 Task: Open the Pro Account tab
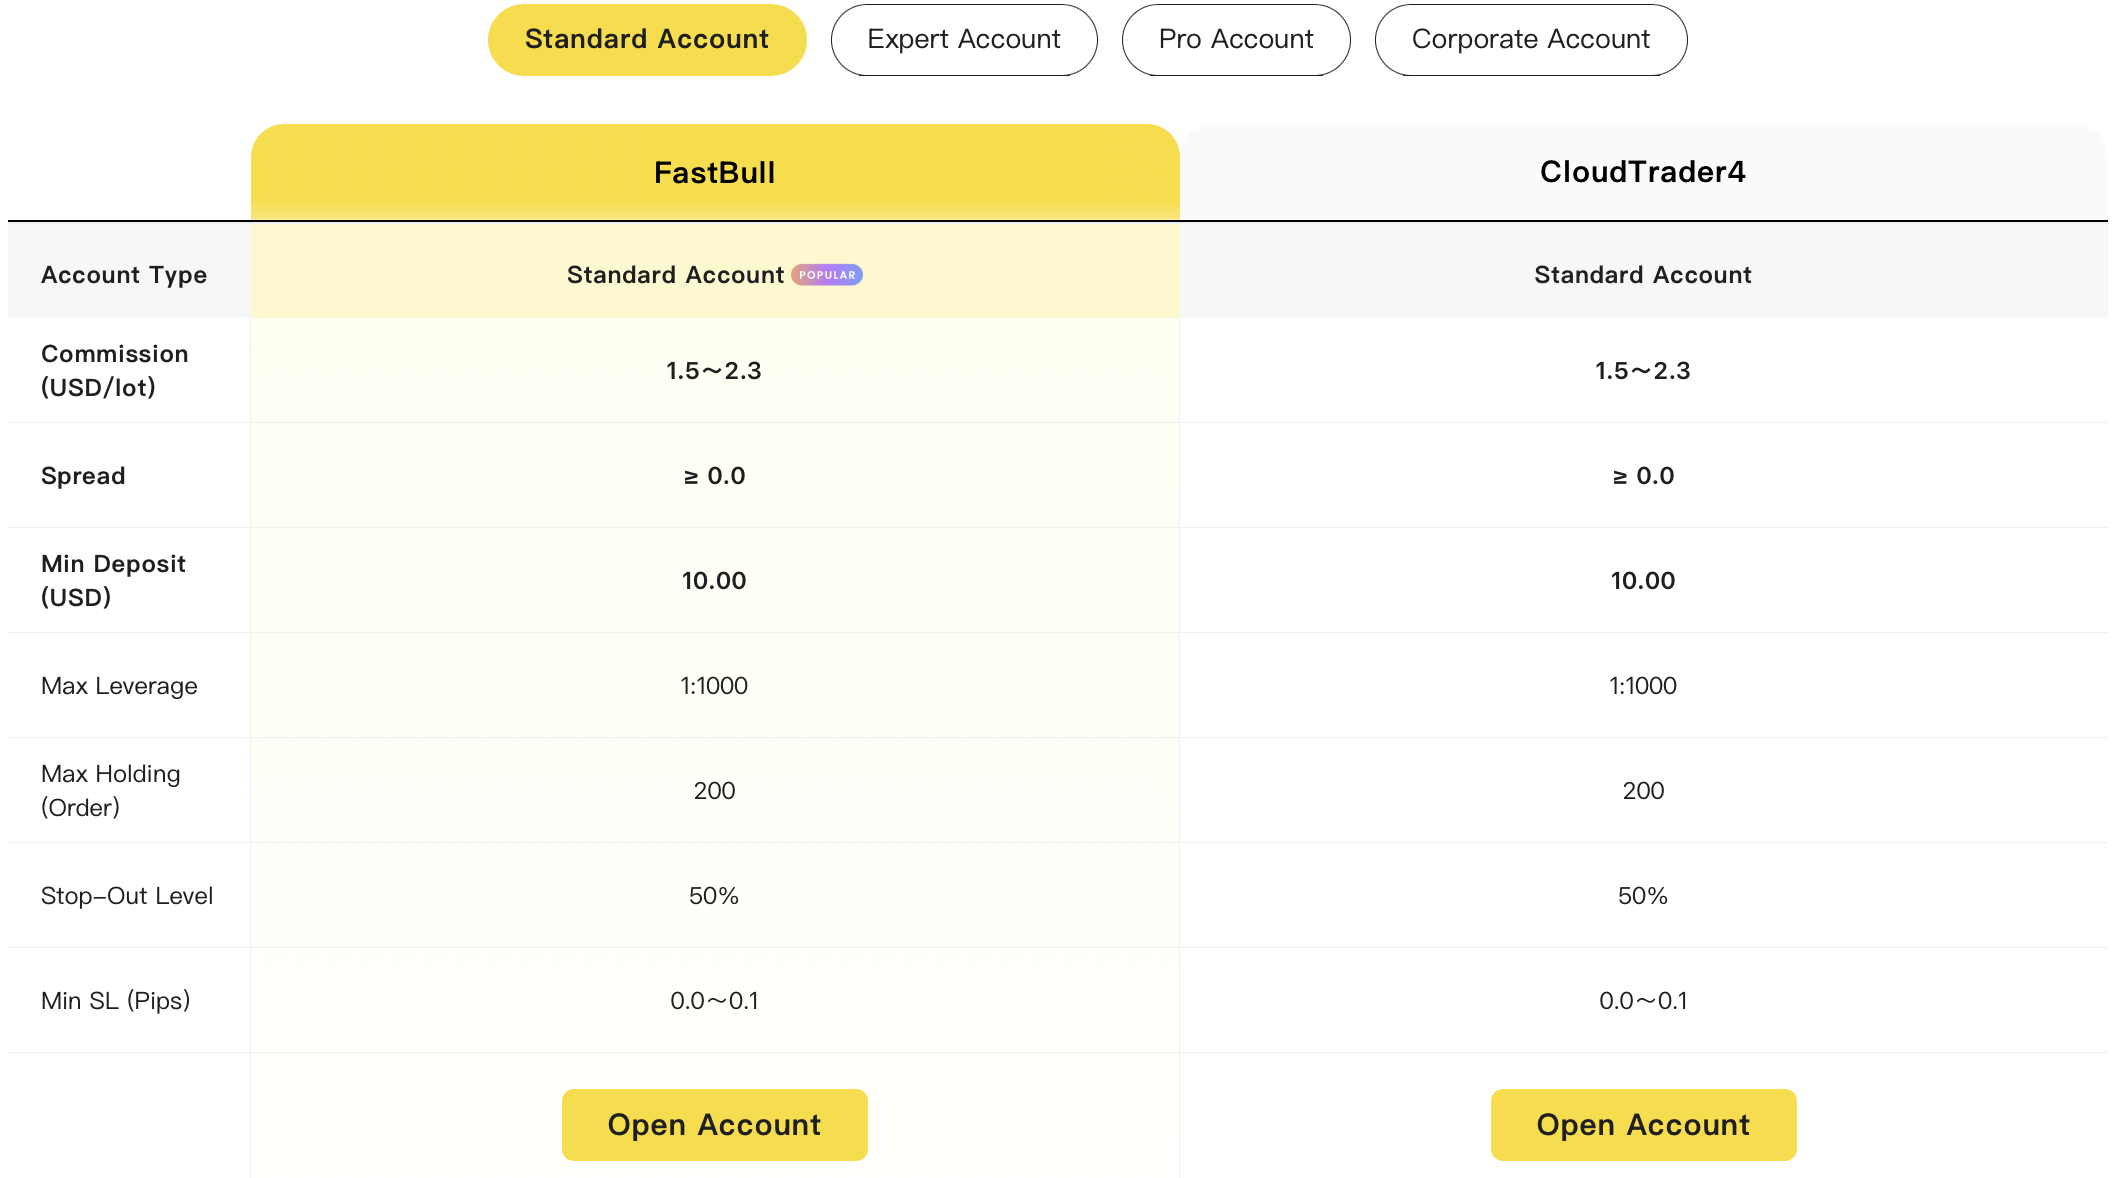tap(1236, 40)
